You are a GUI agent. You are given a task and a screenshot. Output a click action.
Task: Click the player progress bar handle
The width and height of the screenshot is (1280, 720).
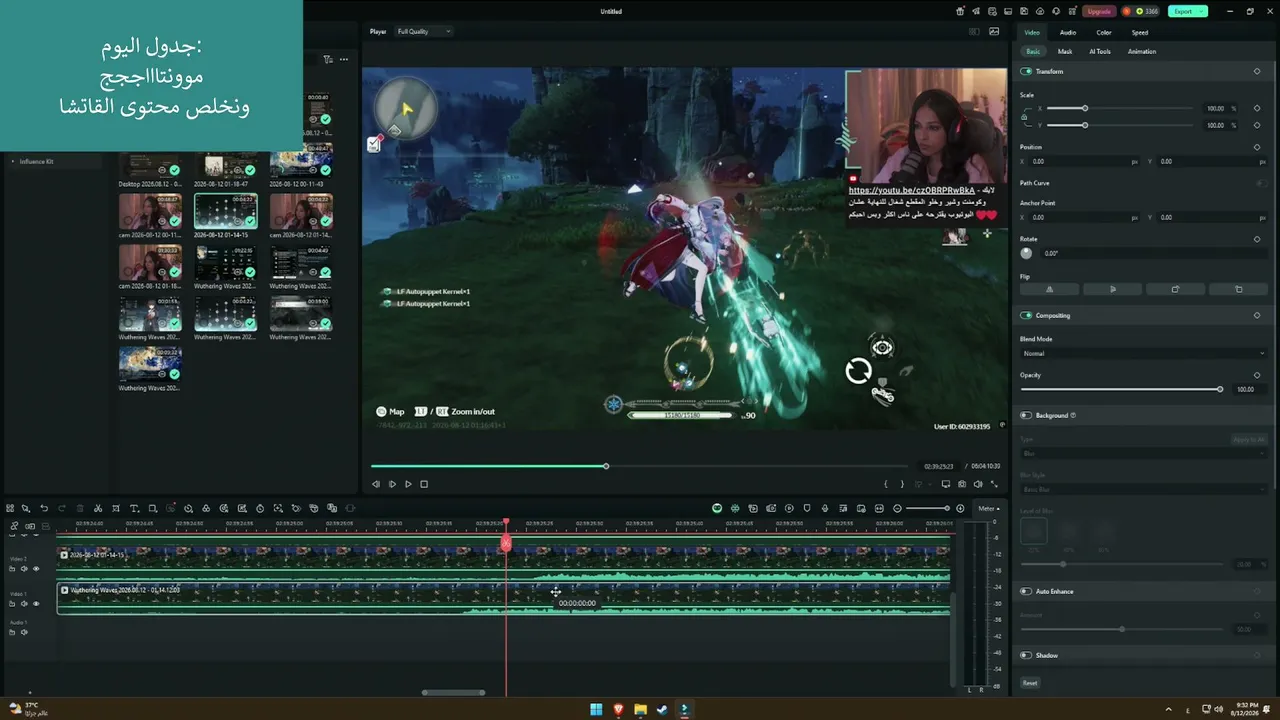click(x=605, y=466)
